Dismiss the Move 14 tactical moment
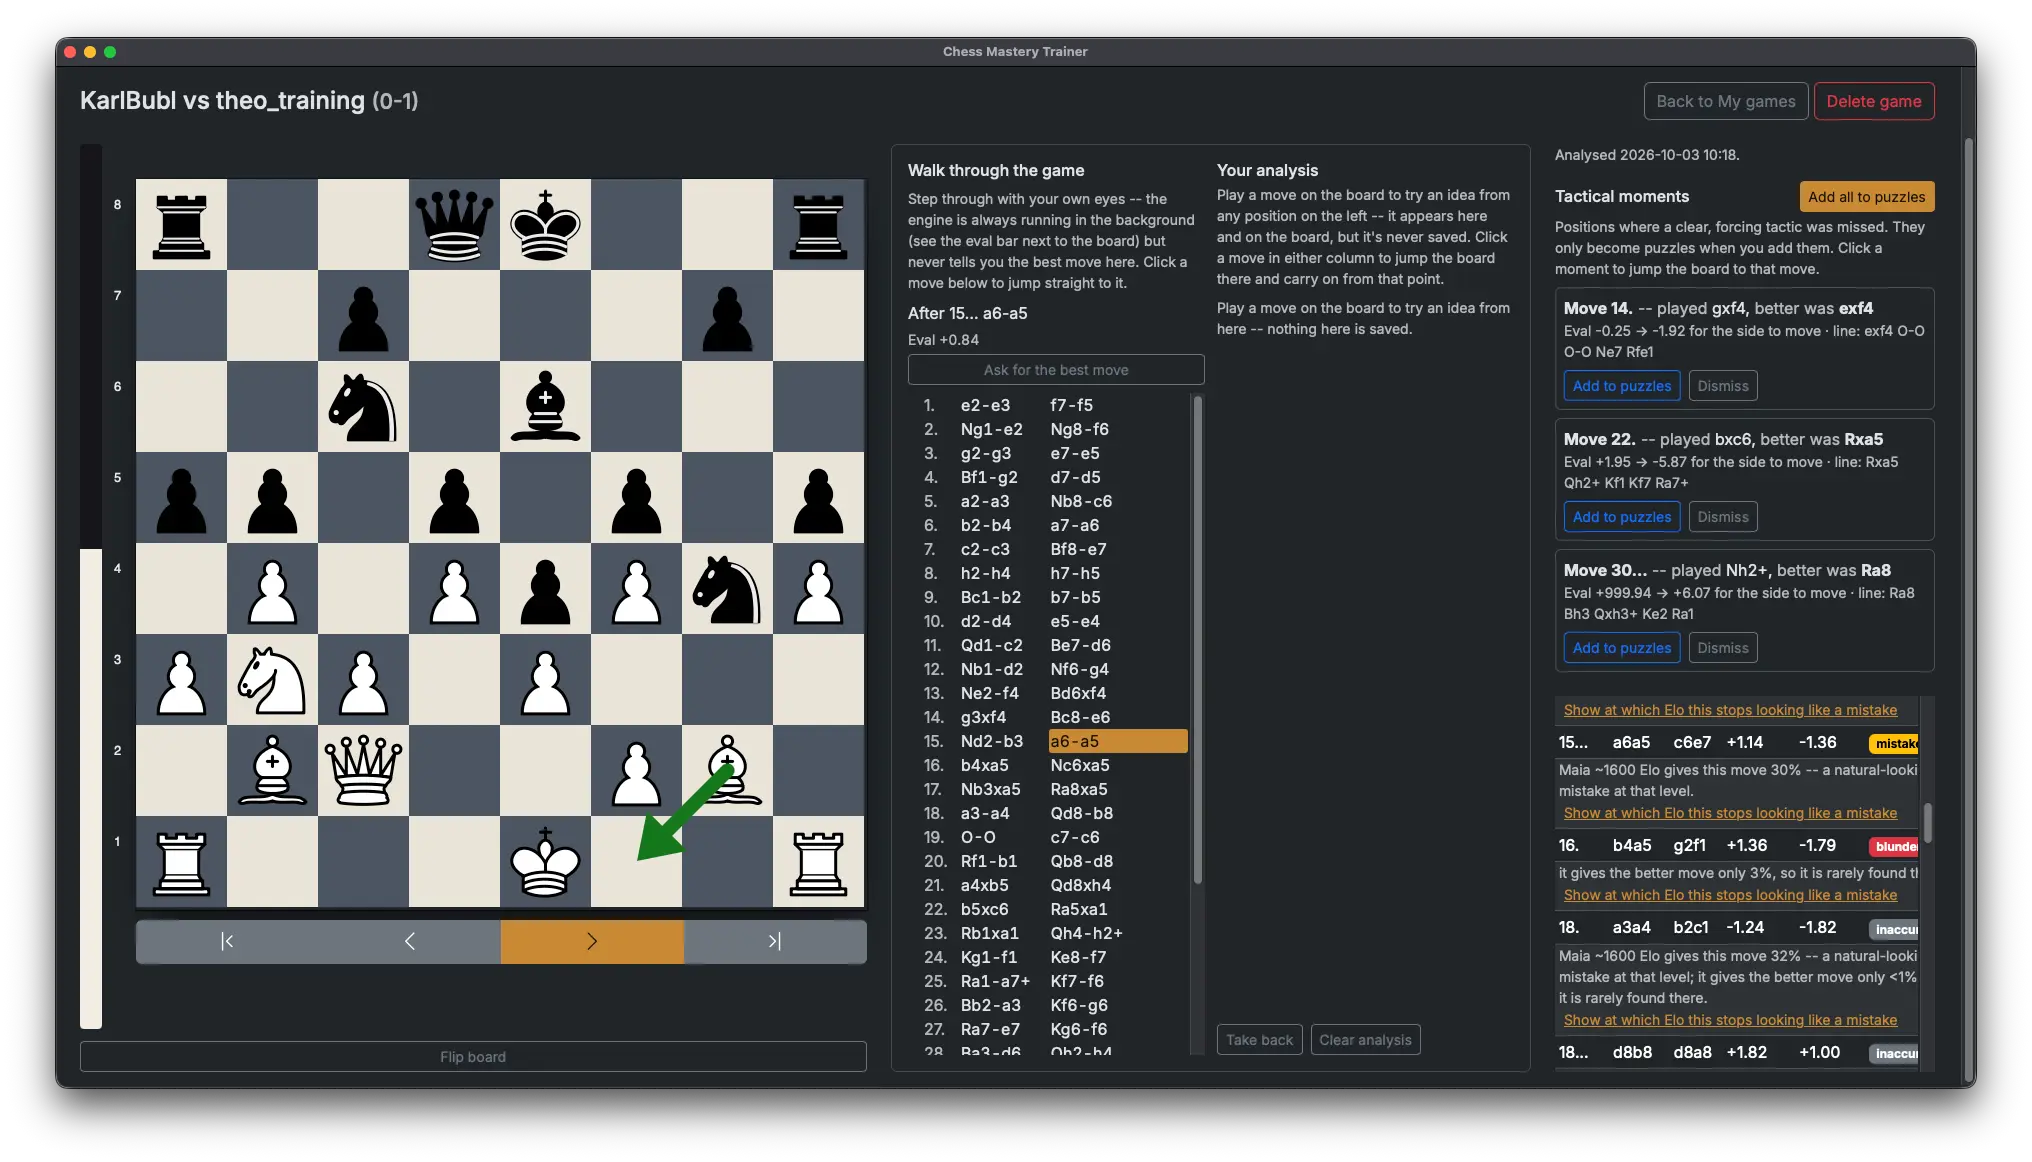The width and height of the screenshot is (2032, 1162). tap(1722, 386)
